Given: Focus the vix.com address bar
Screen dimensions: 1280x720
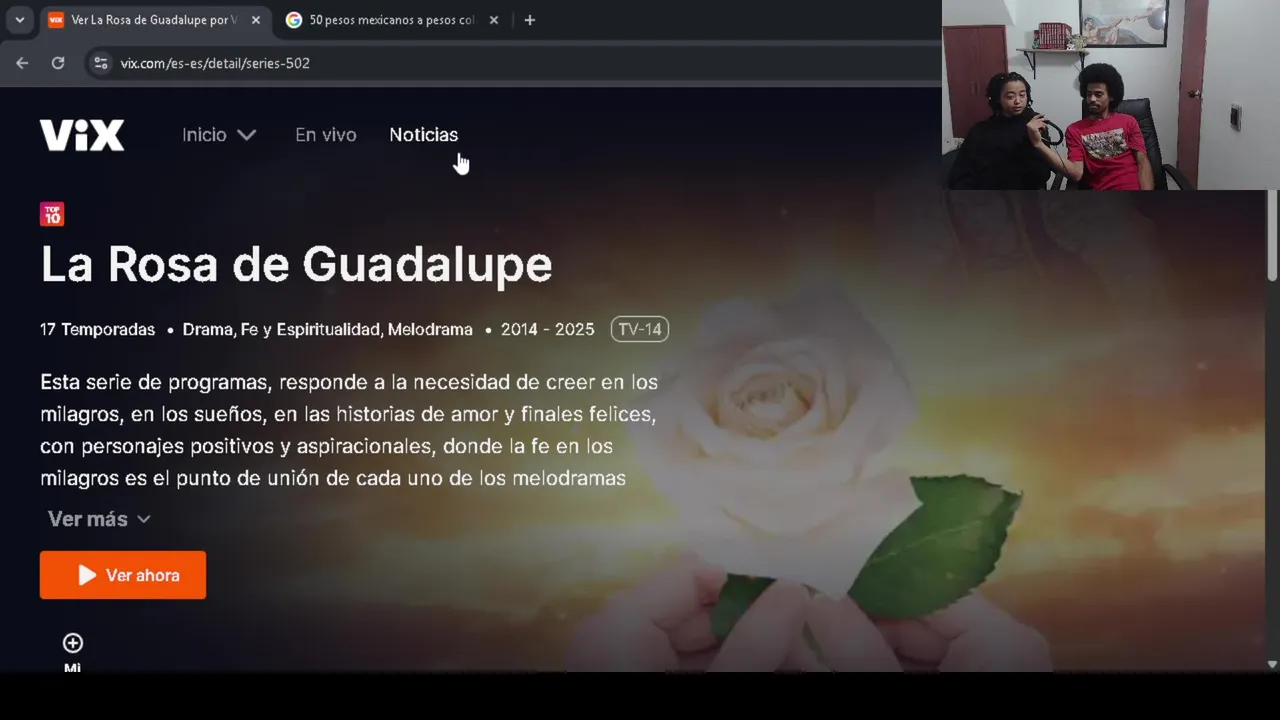Looking at the screenshot, I should (x=510, y=63).
